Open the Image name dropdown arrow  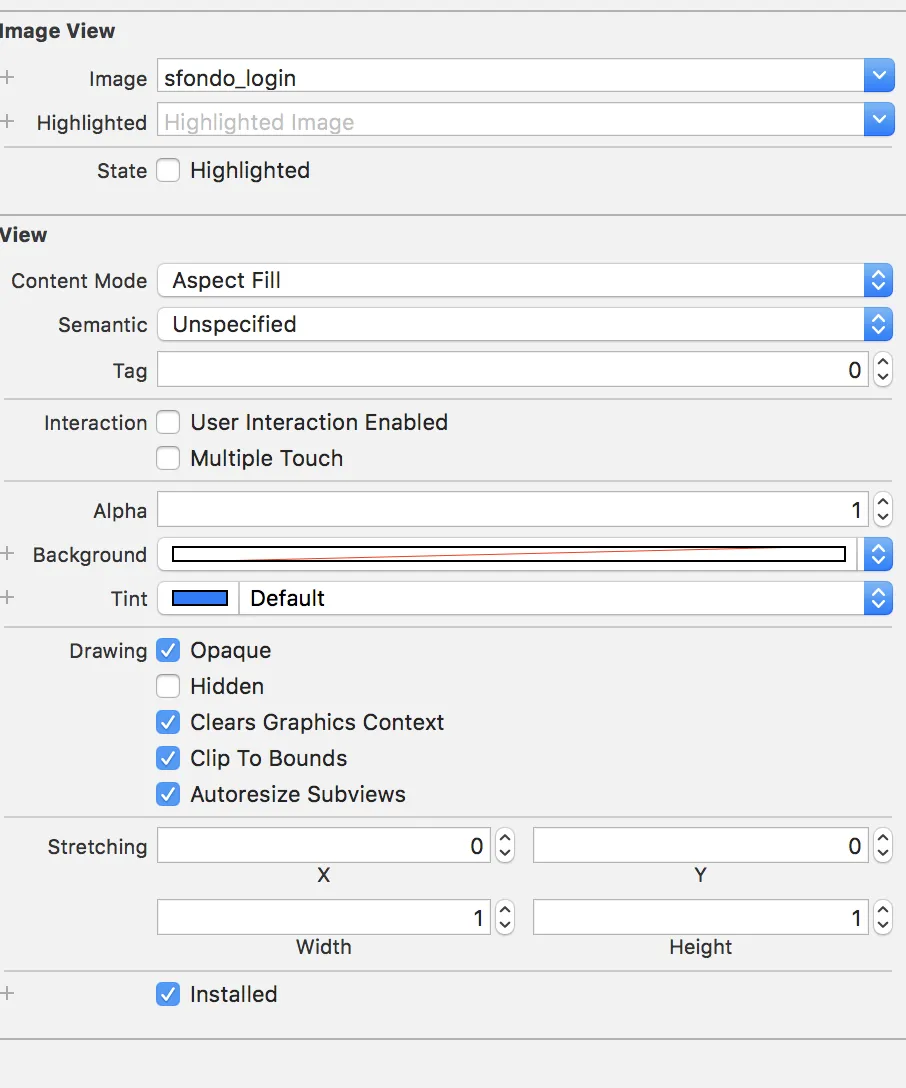878,76
